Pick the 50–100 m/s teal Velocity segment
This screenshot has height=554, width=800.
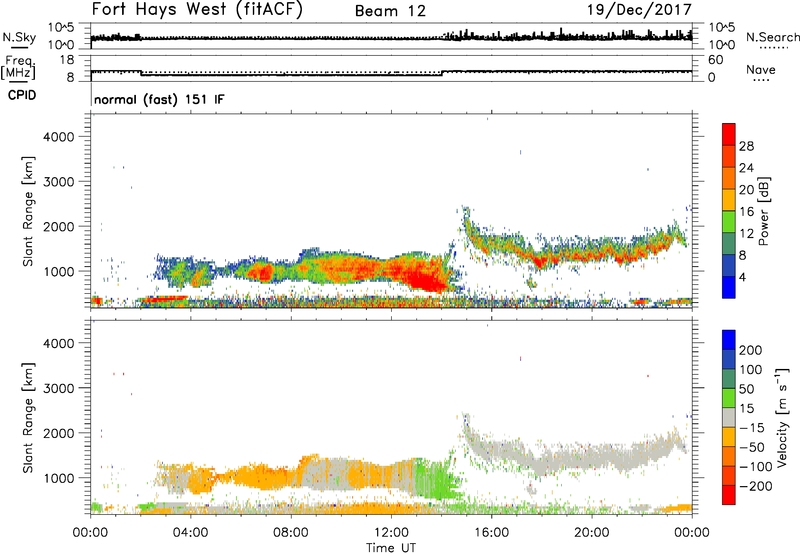pos(729,379)
